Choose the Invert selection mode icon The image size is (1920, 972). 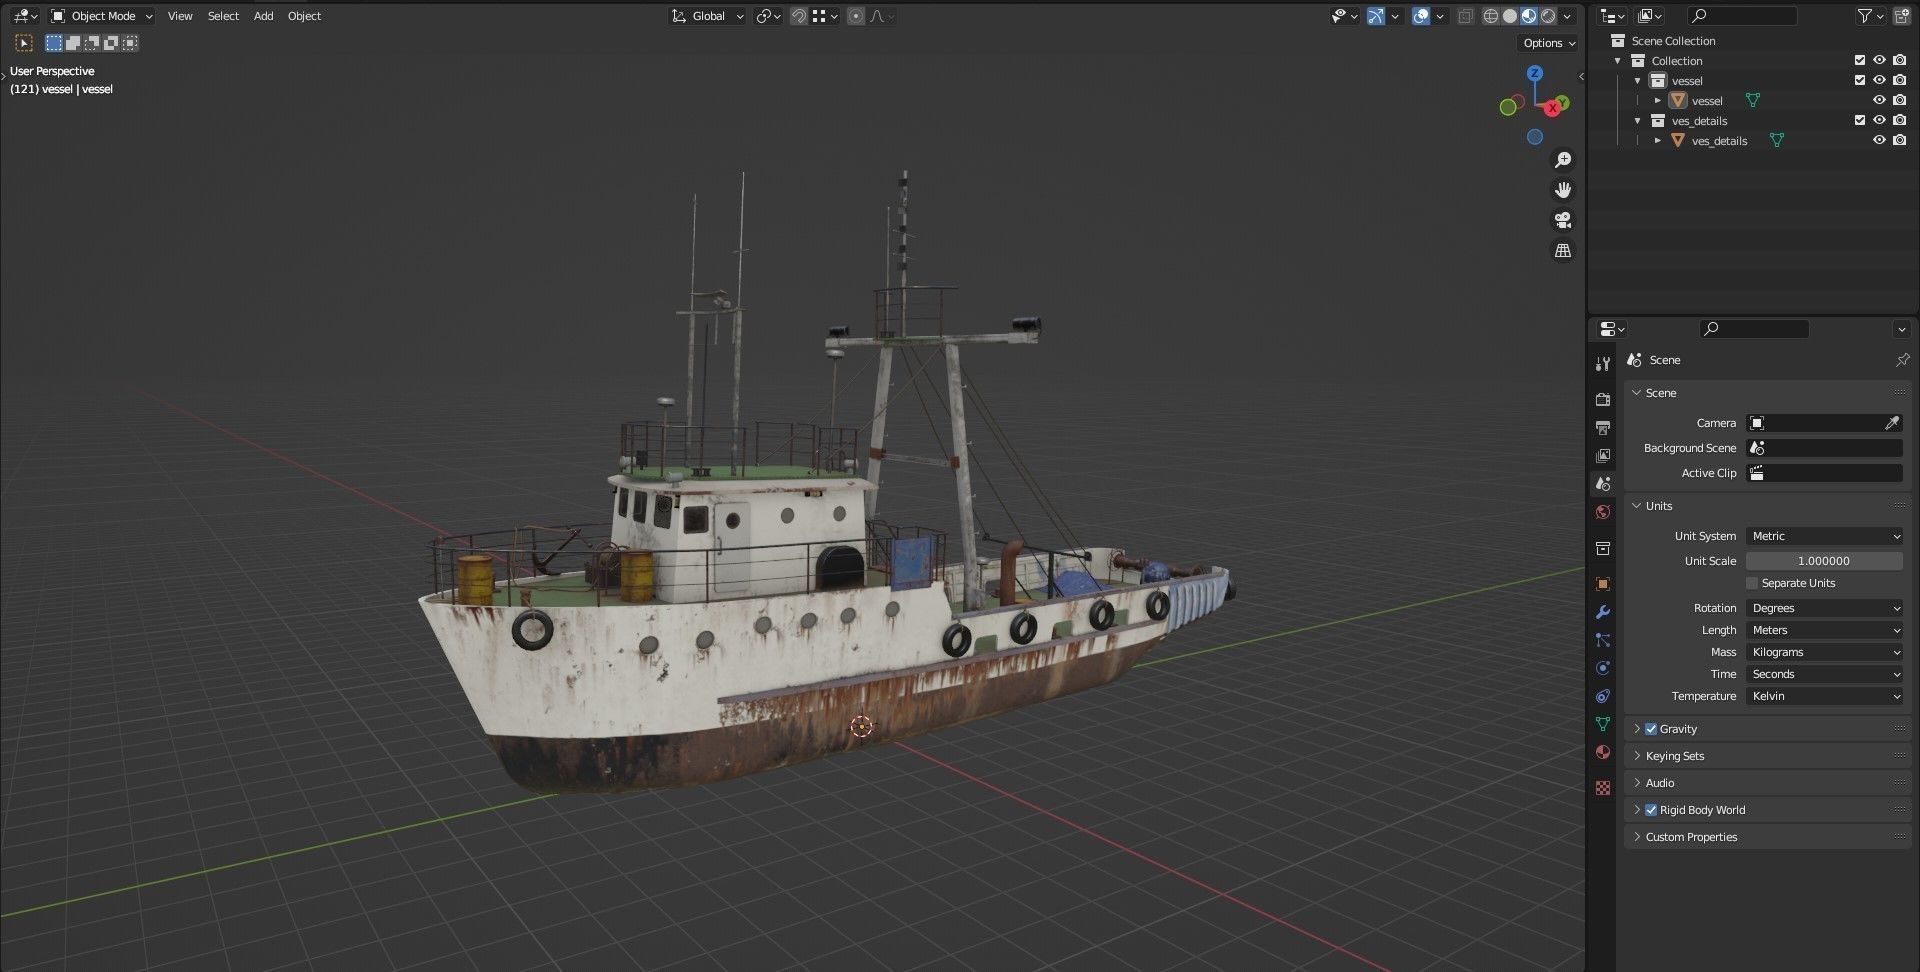point(111,43)
